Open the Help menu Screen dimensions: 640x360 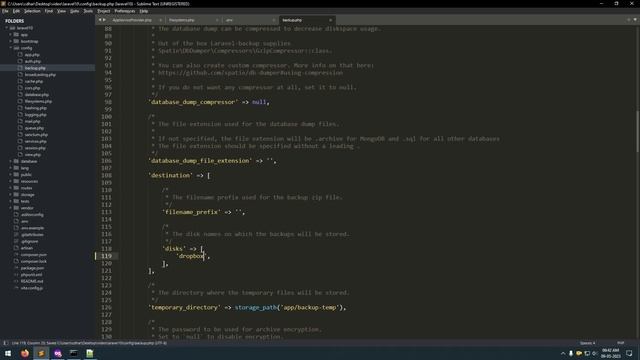144,11
